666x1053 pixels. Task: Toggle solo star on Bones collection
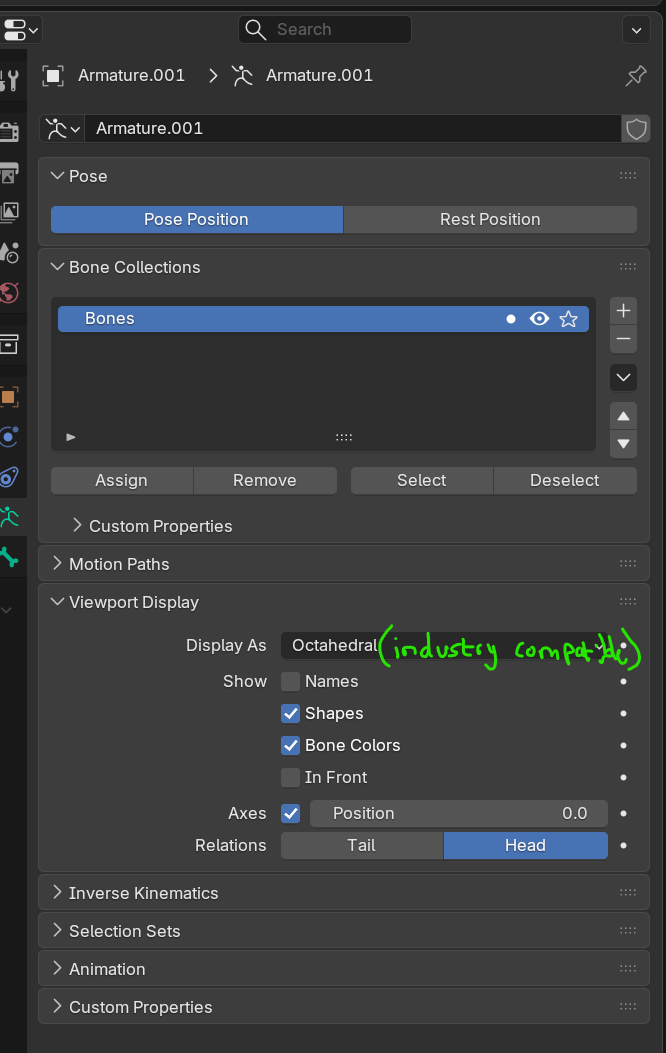pos(569,319)
